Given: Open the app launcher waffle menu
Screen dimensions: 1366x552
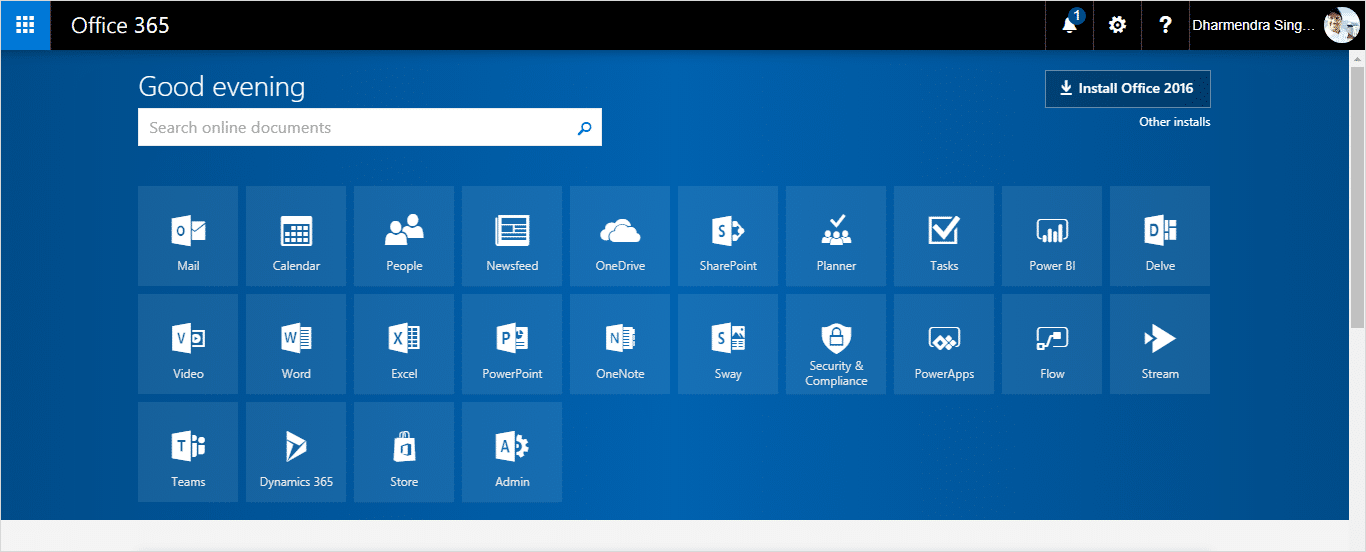Looking at the screenshot, I should (x=25, y=25).
